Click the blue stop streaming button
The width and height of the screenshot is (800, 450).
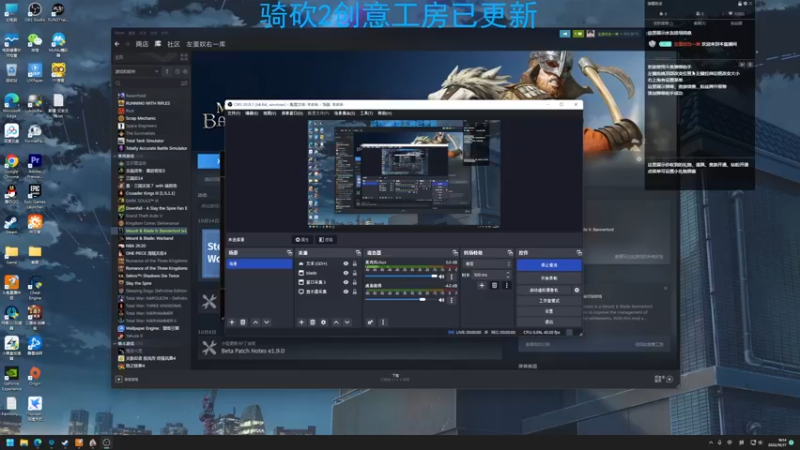[x=549, y=265]
